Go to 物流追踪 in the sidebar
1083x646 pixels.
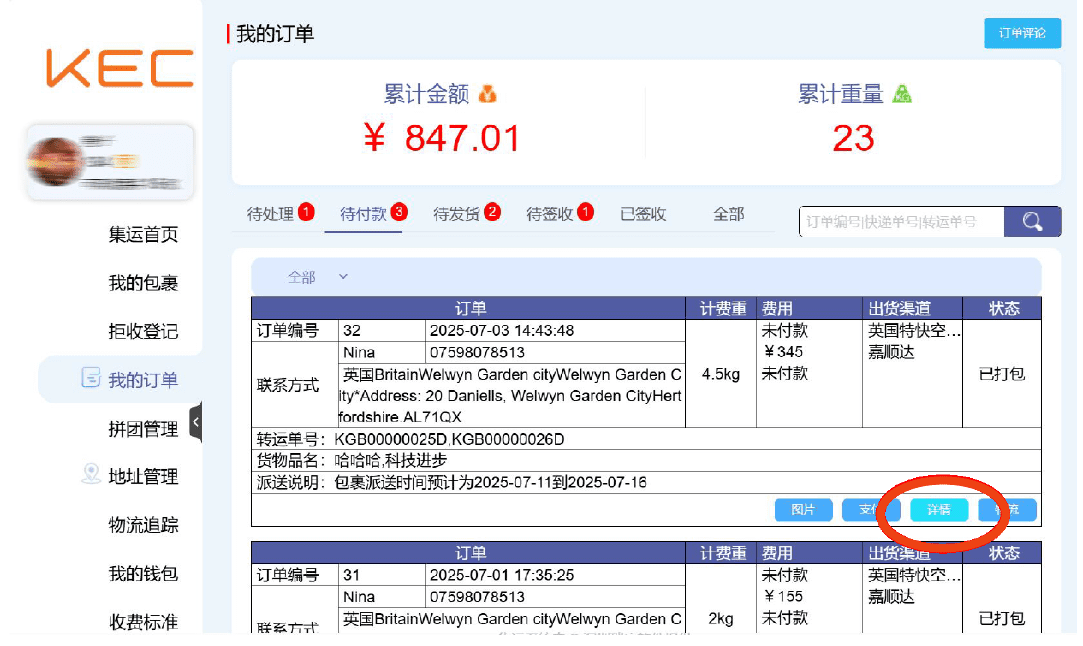pos(143,525)
